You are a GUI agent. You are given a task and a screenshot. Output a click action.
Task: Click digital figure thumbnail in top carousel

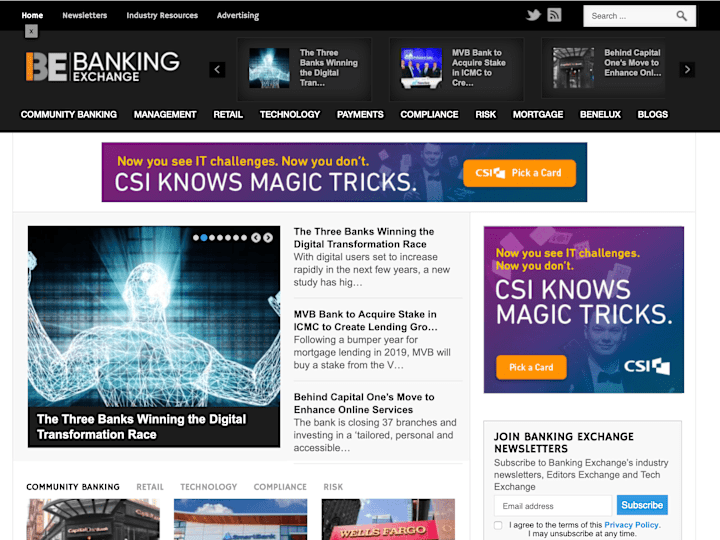[x=269, y=68]
